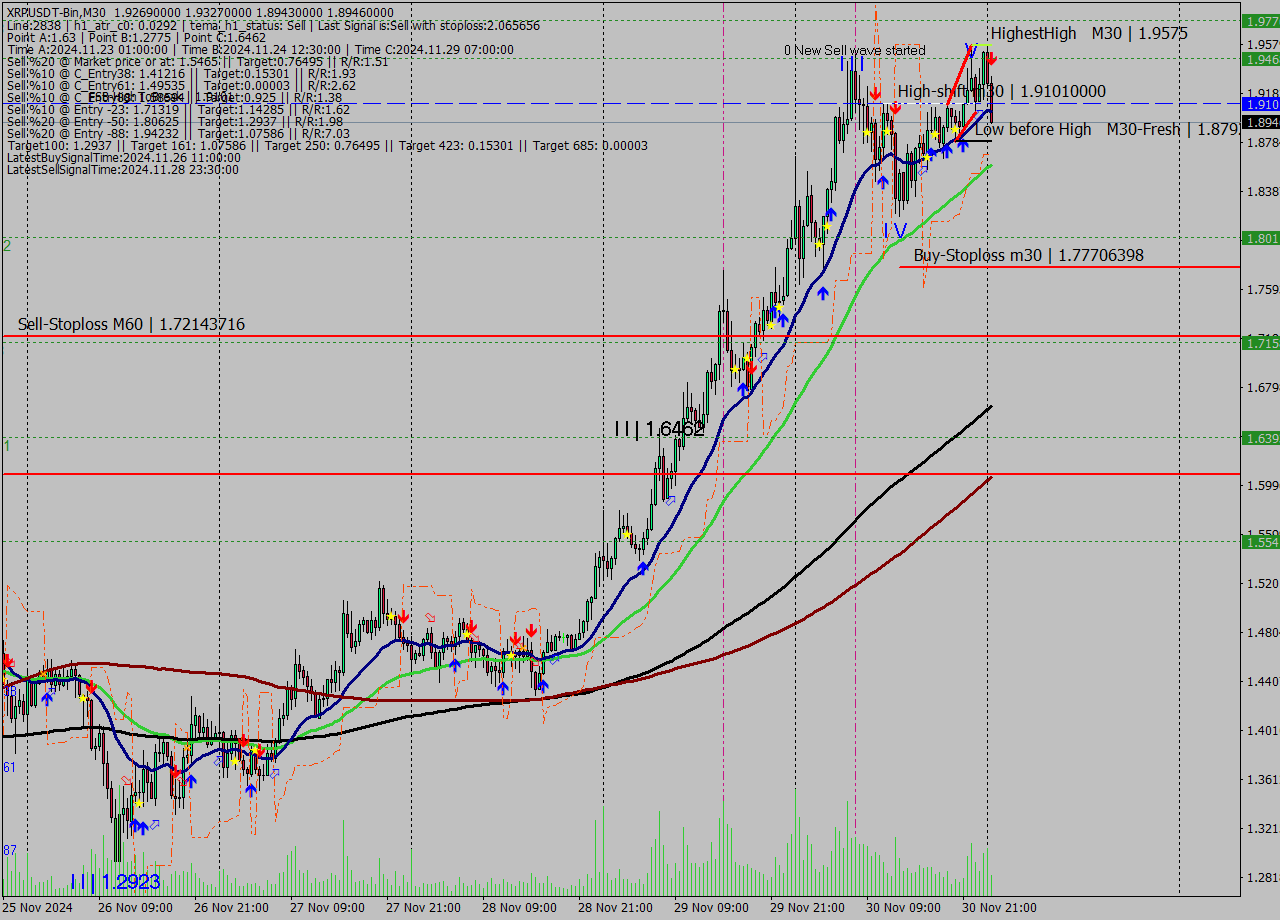Image resolution: width=1280 pixels, height=920 pixels.
Task: Click the green 1.801 price level tag
Action: click(1260, 238)
